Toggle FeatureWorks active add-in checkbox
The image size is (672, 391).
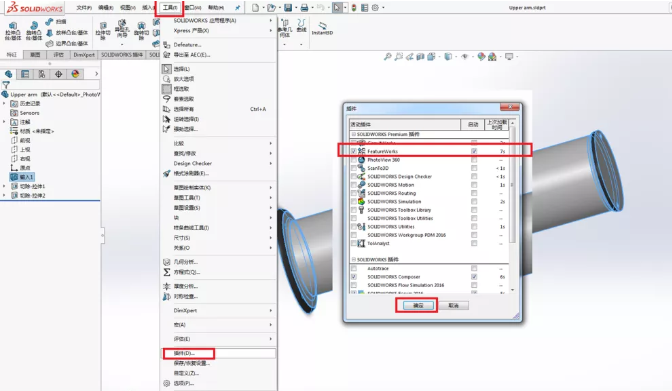click(354, 151)
